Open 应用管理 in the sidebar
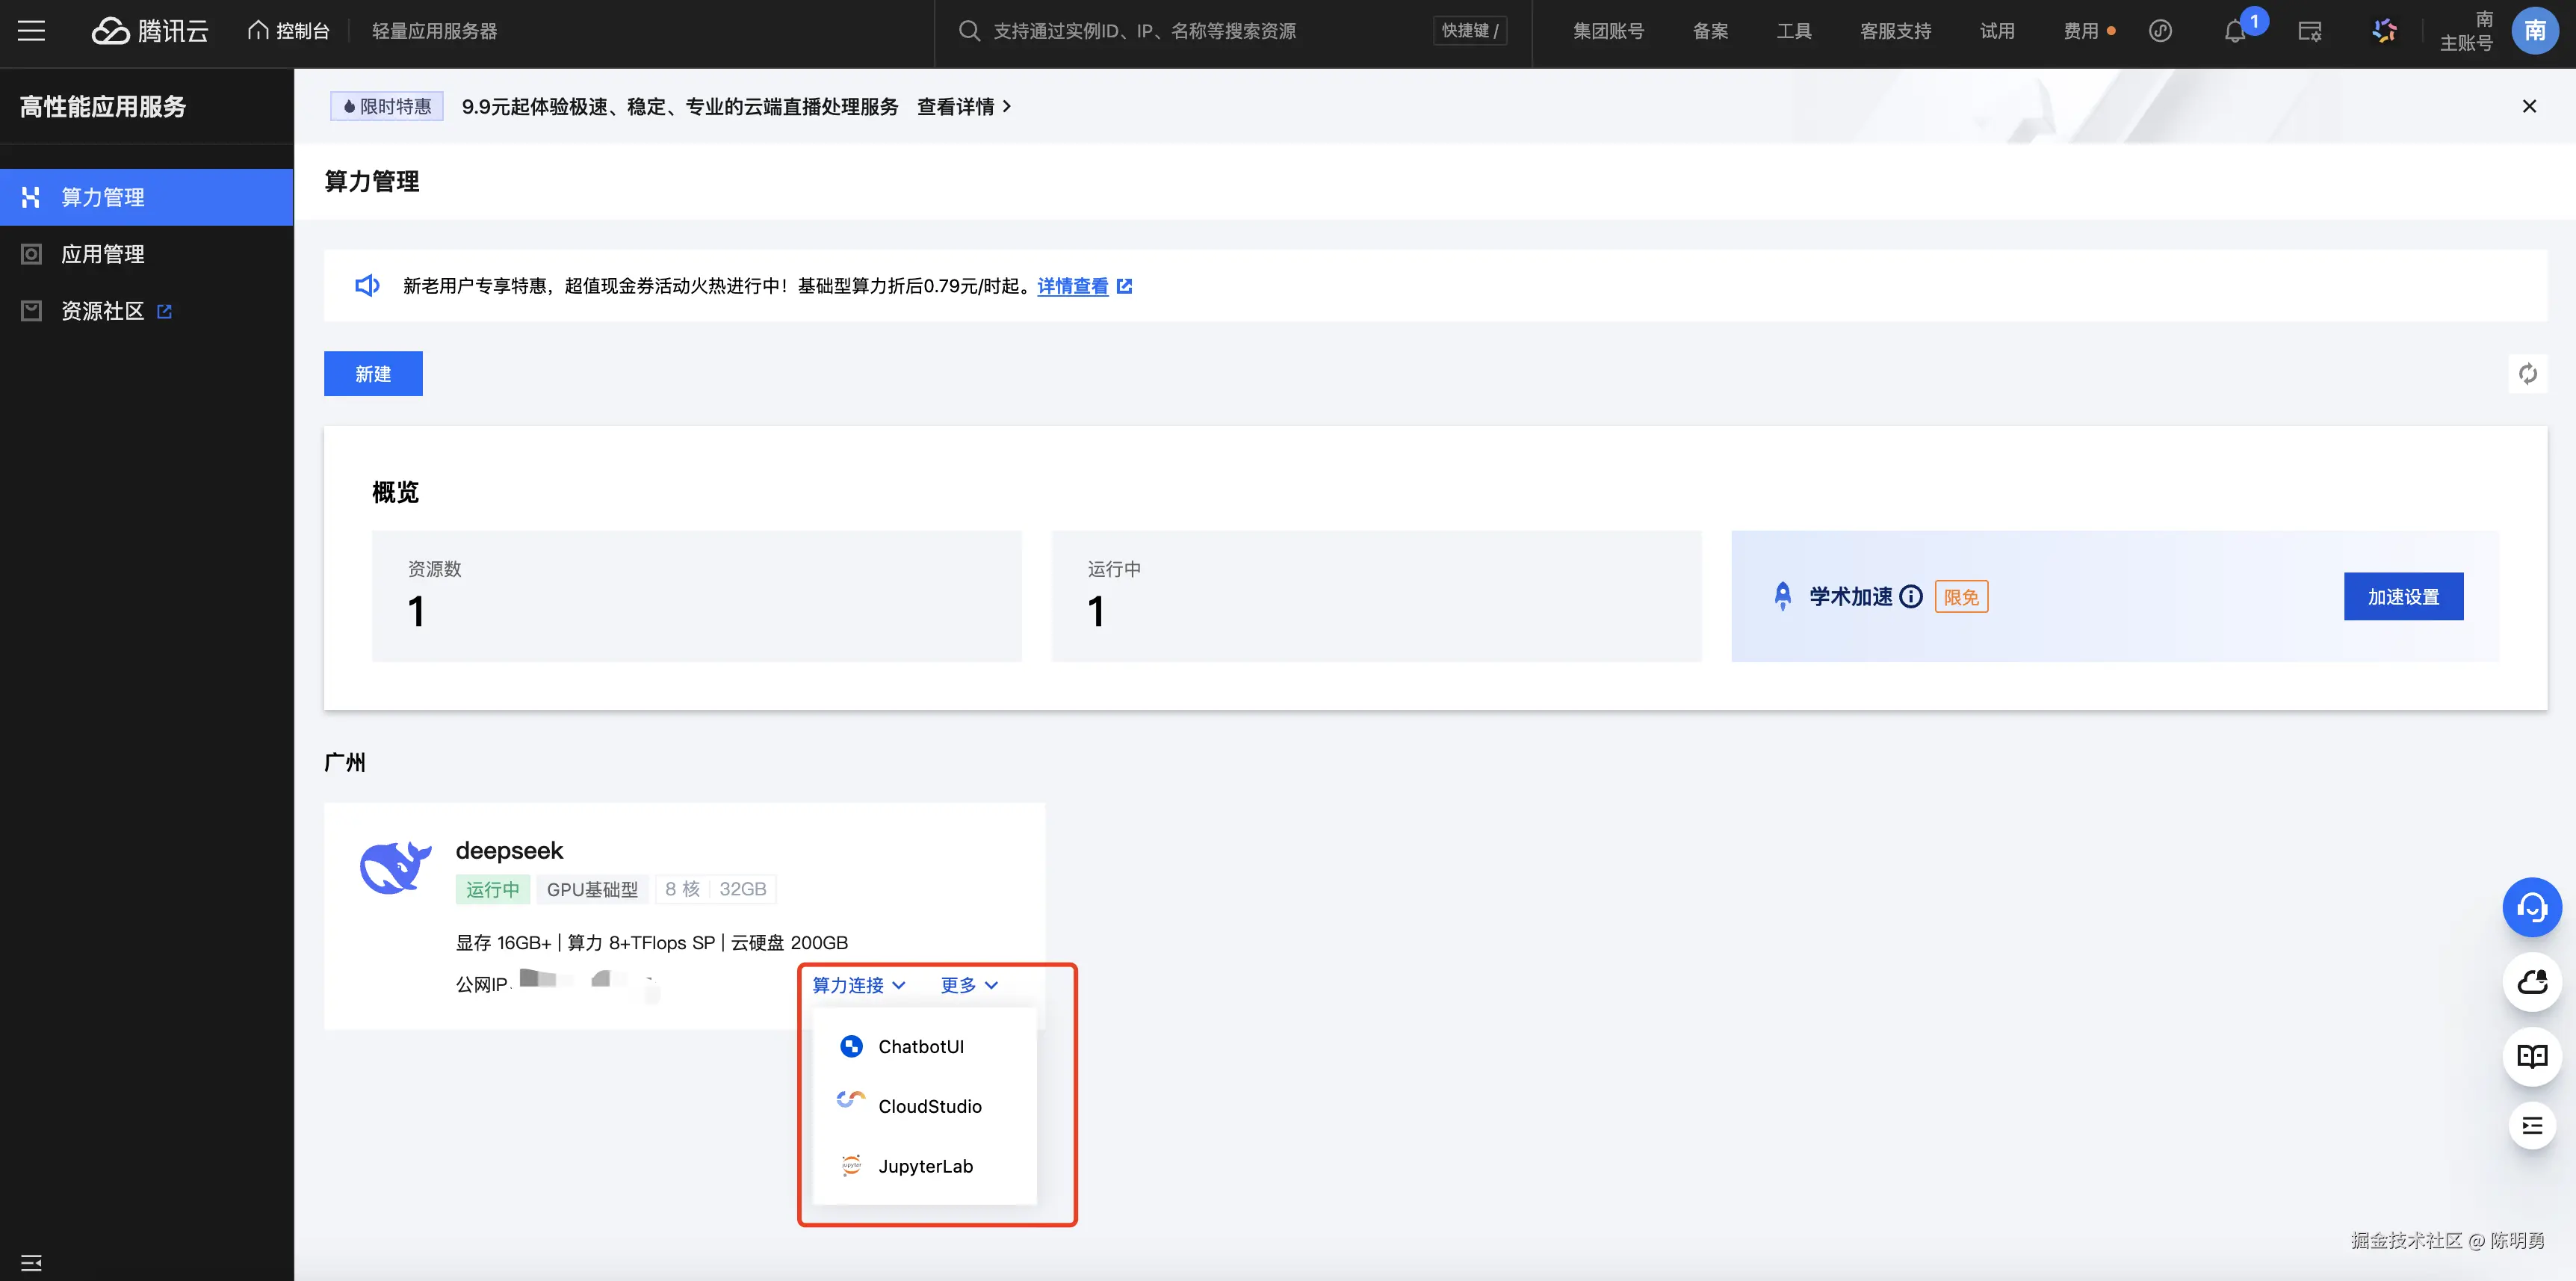This screenshot has height=1281, width=2576. point(102,254)
